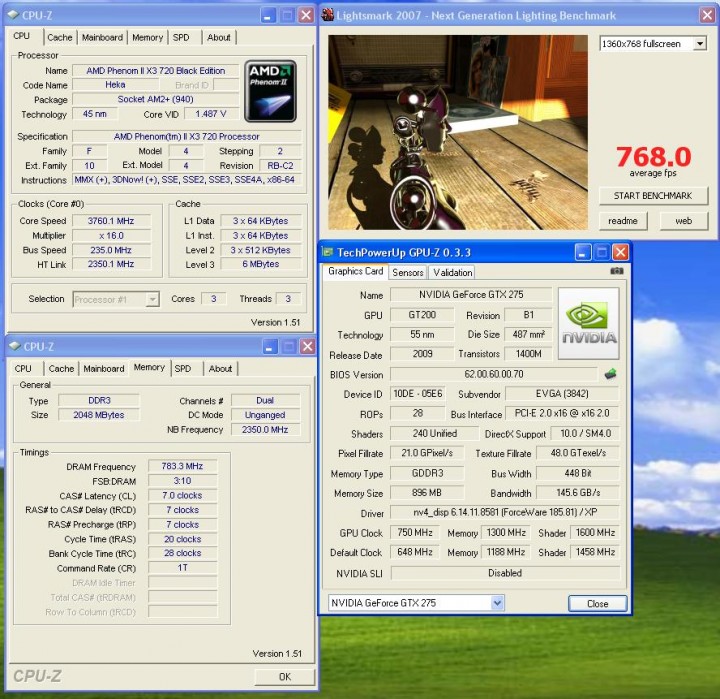Click the top CPU-Z window title icon
Screen dimensions: 720x699
click(x=13, y=15)
